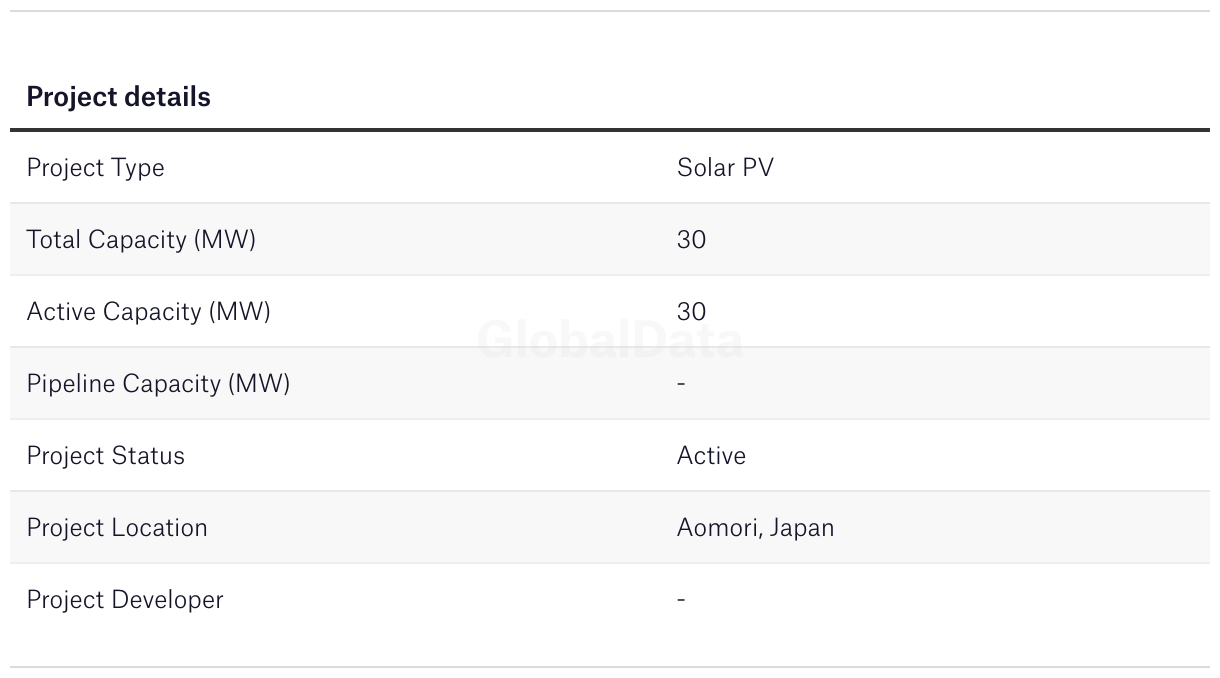Select the Solar PV value
This screenshot has width=1220, height=678.
tap(725, 168)
